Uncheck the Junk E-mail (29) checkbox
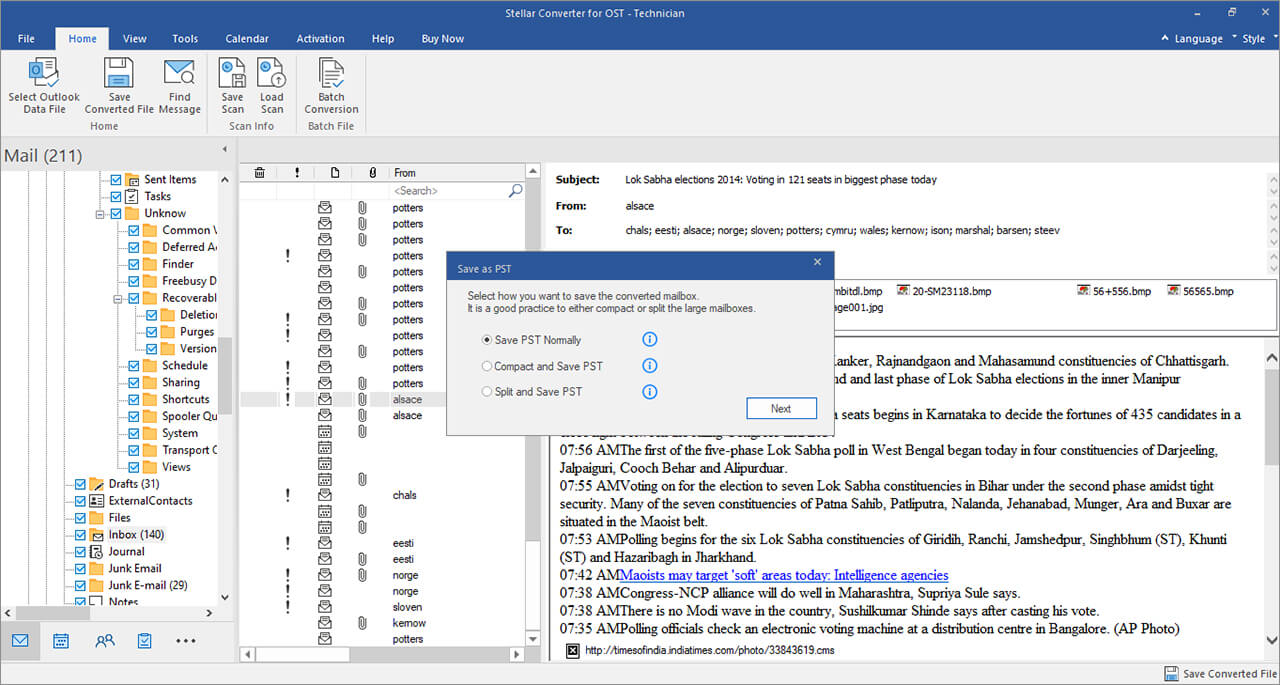This screenshot has height=685, width=1280. [80, 586]
